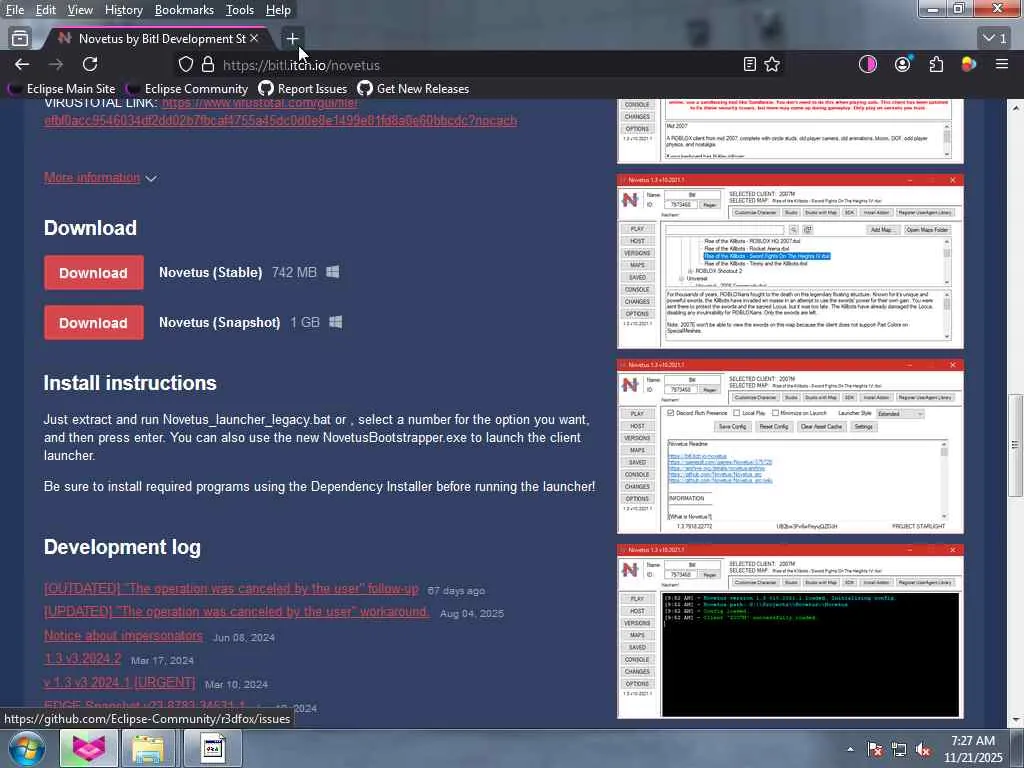Open the Help menu
1024x768 pixels.
[278, 10]
